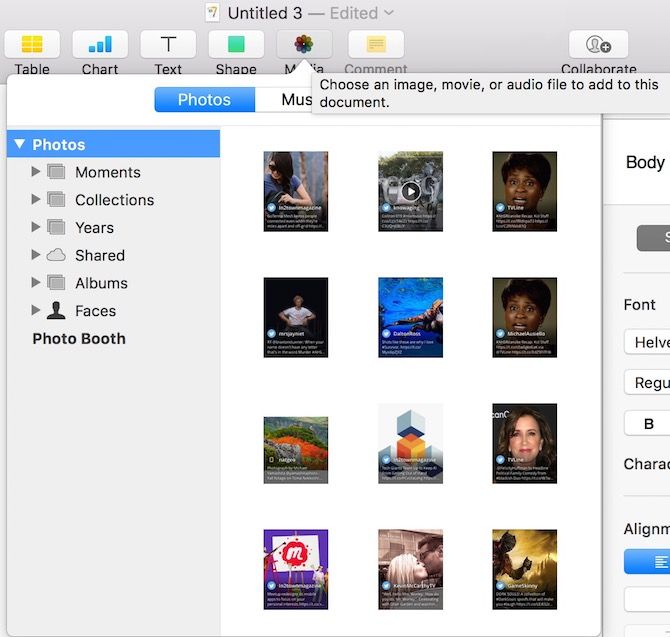The width and height of the screenshot is (670, 637).
Task: Collapse the Photos library triangle
Action: 19,145
